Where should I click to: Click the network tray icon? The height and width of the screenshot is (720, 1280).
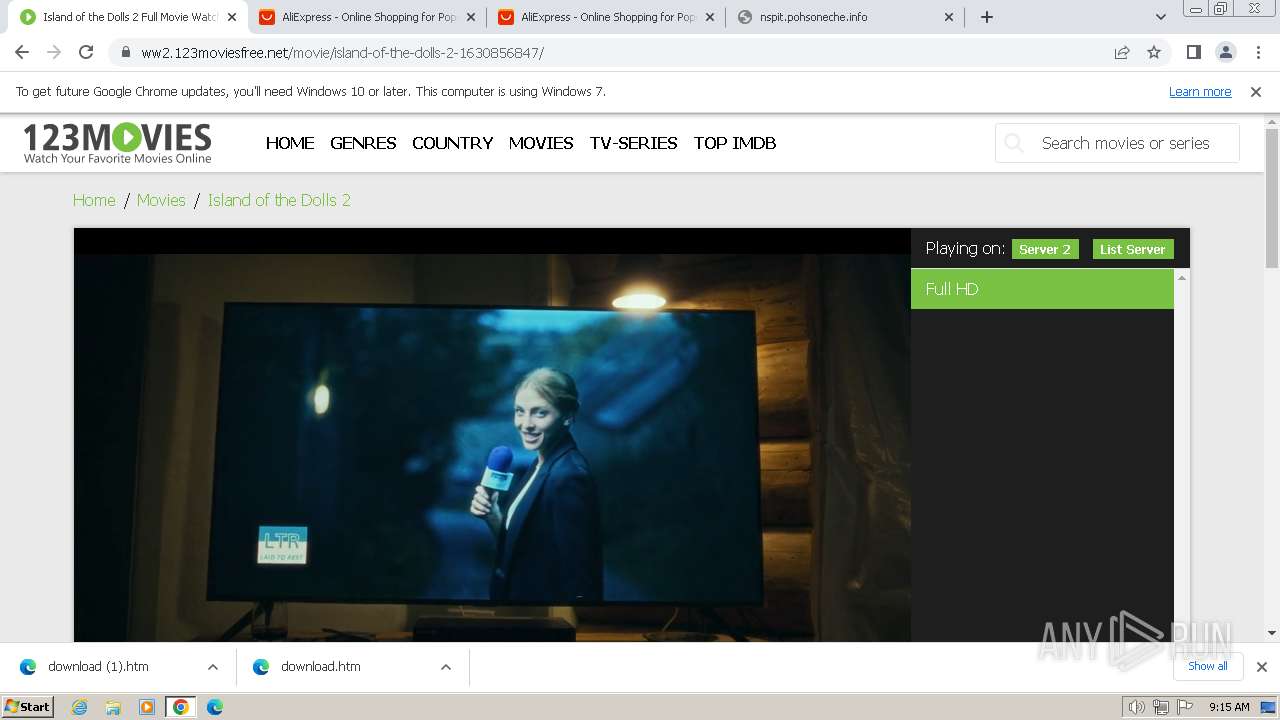(1161, 707)
